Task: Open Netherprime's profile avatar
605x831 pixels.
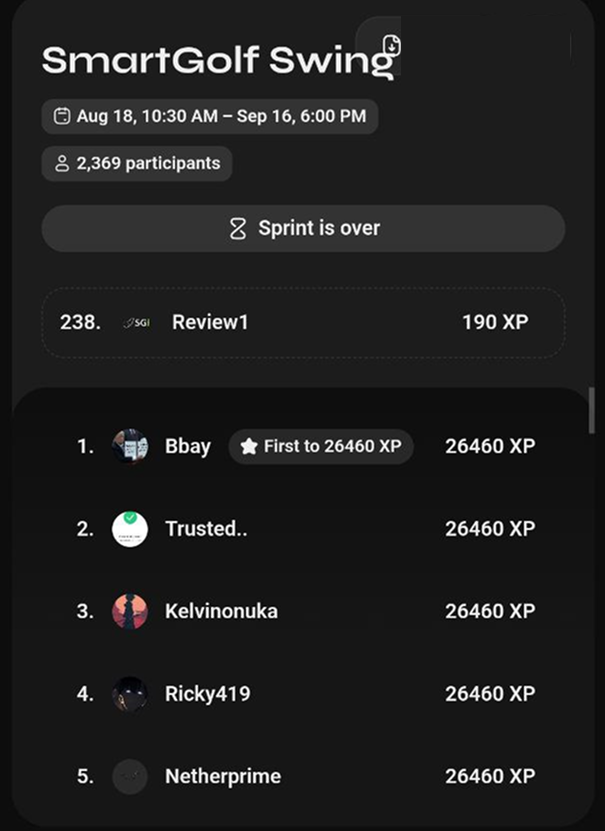Action: (130, 776)
